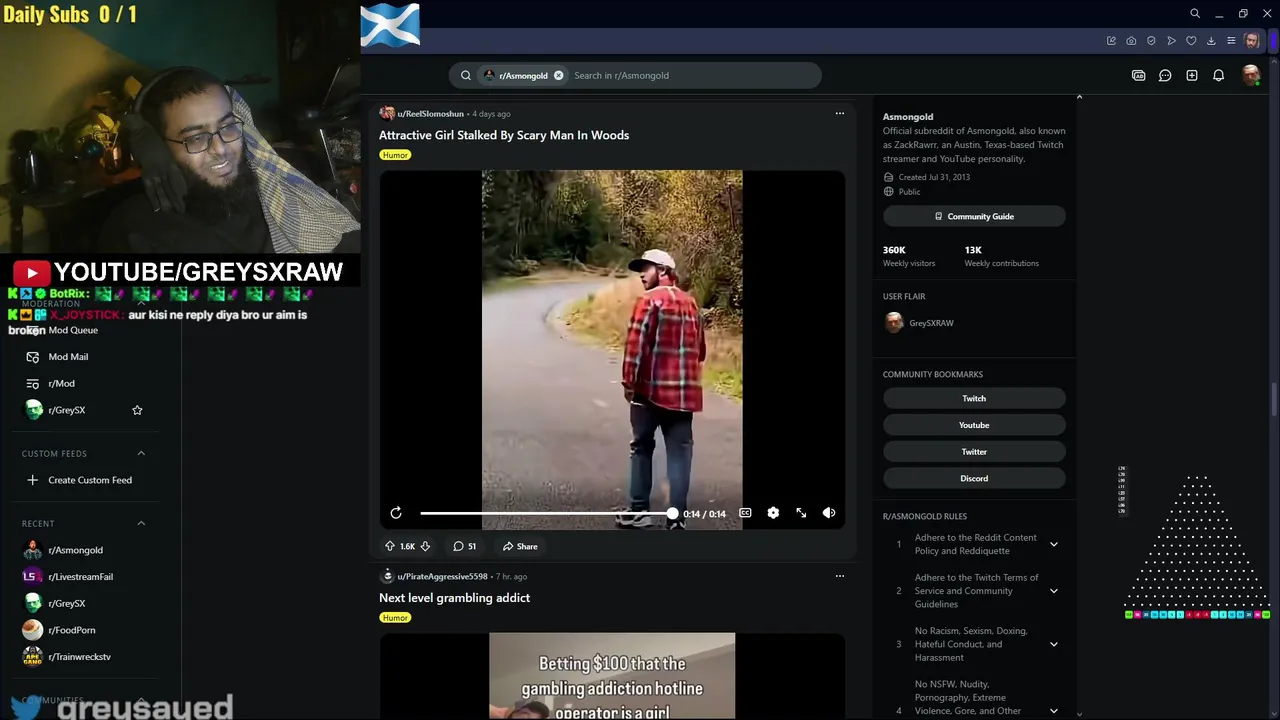This screenshot has width=1280, height=720.
Task: Upvote the Attractive Girl Stalked post
Action: coord(390,546)
